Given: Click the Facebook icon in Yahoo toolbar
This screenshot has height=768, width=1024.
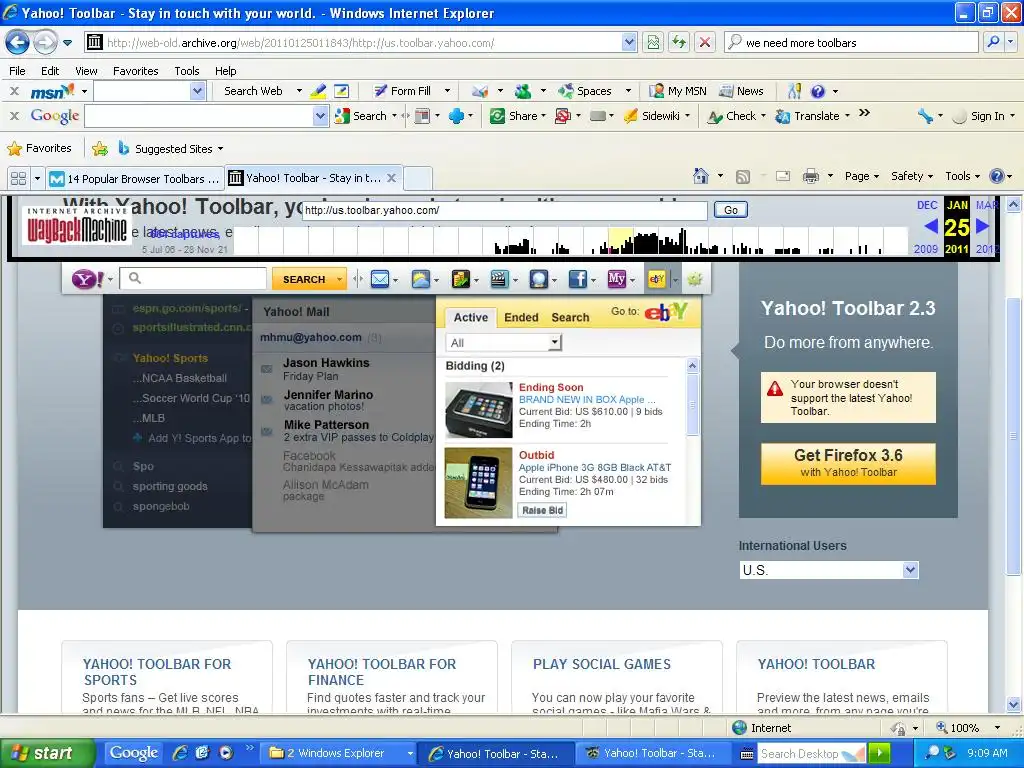Looking at the screenshot, I should point(577,280).
